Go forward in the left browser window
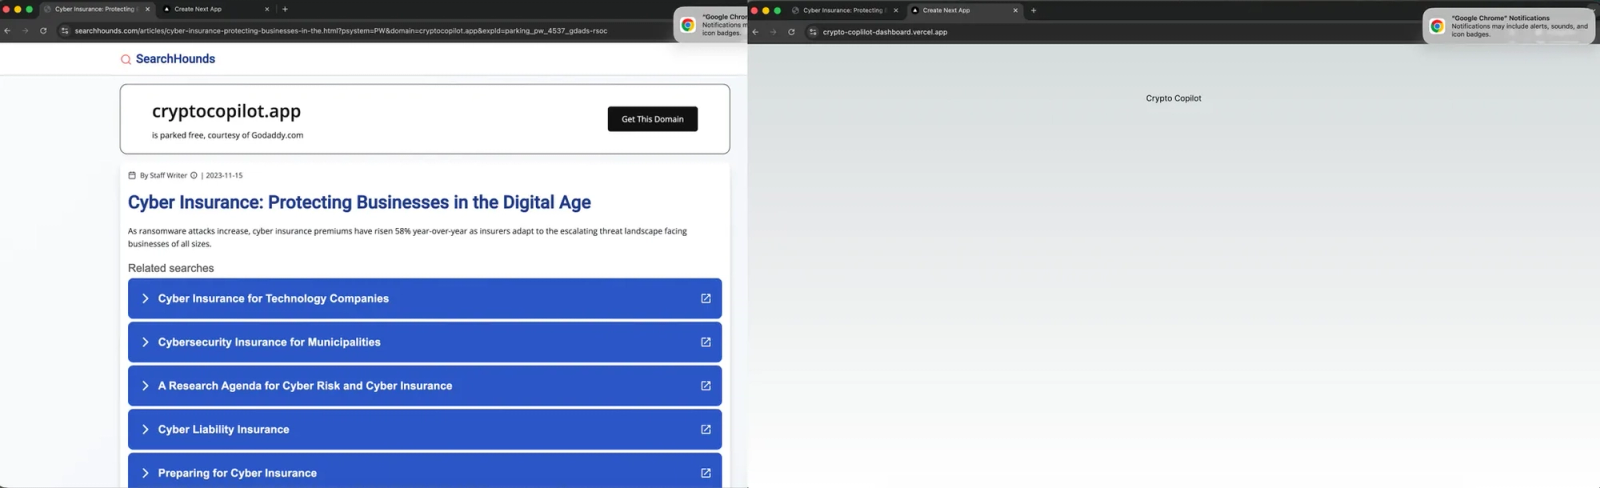Viewport: 1600px width, 488px height. (x=25, y=31)
